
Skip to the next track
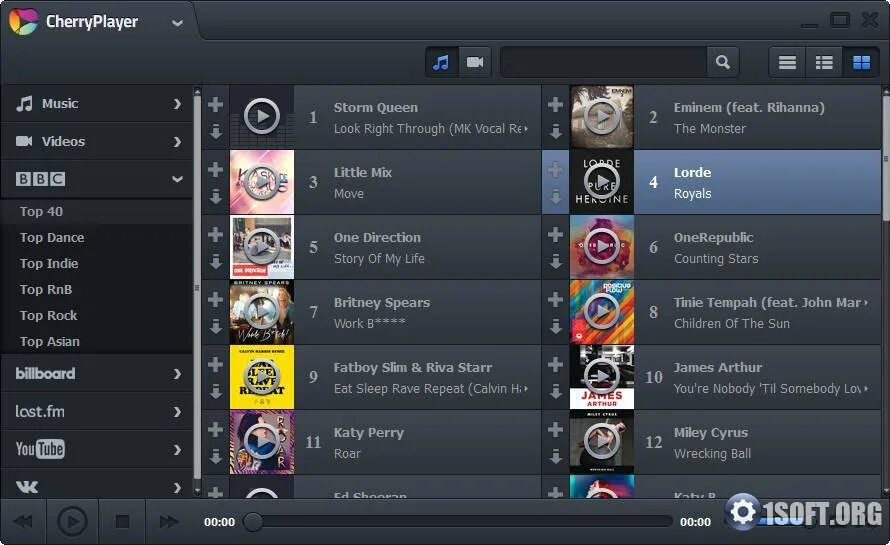coord(169,521)
